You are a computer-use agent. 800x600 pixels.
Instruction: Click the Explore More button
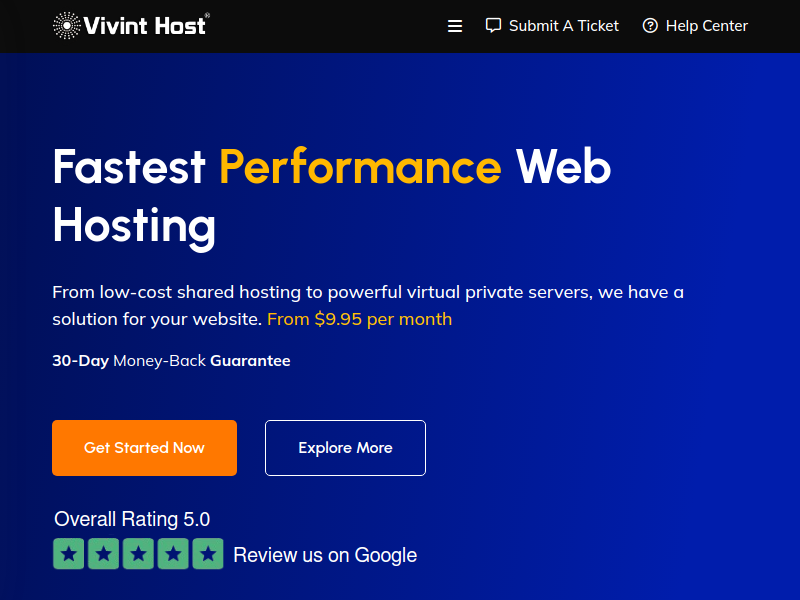pyautogui.click(x=345, y=448)
